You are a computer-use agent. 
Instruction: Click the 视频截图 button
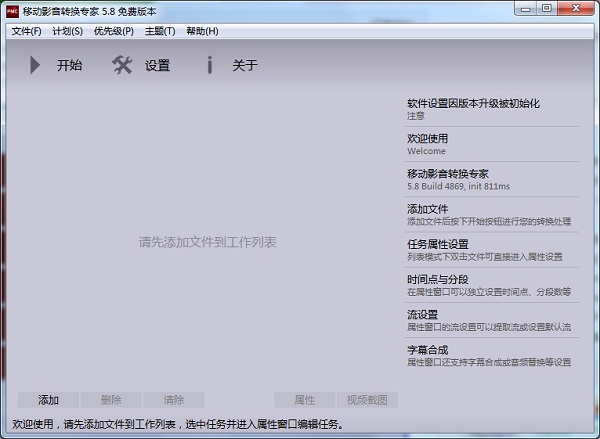pyautogui.click(x=367, y=399)
